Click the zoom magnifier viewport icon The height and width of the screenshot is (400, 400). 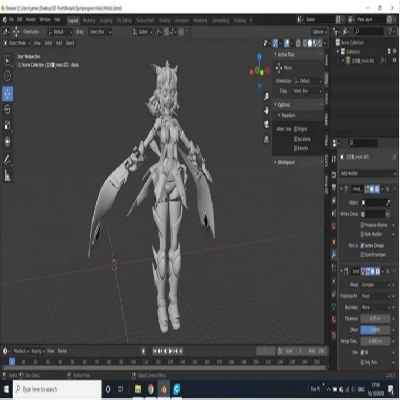pos(266,97)
